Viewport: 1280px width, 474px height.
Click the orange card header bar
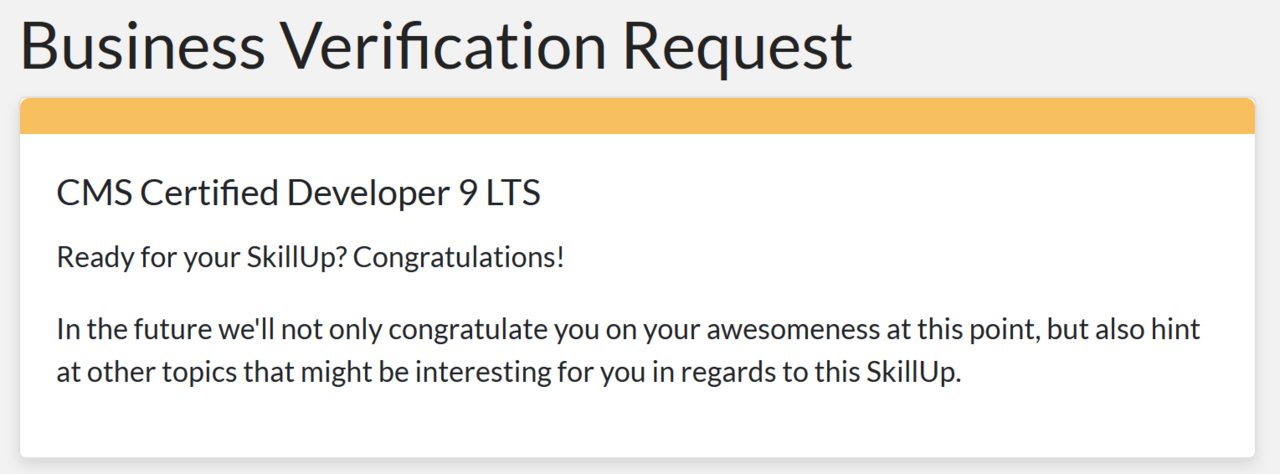637,116
